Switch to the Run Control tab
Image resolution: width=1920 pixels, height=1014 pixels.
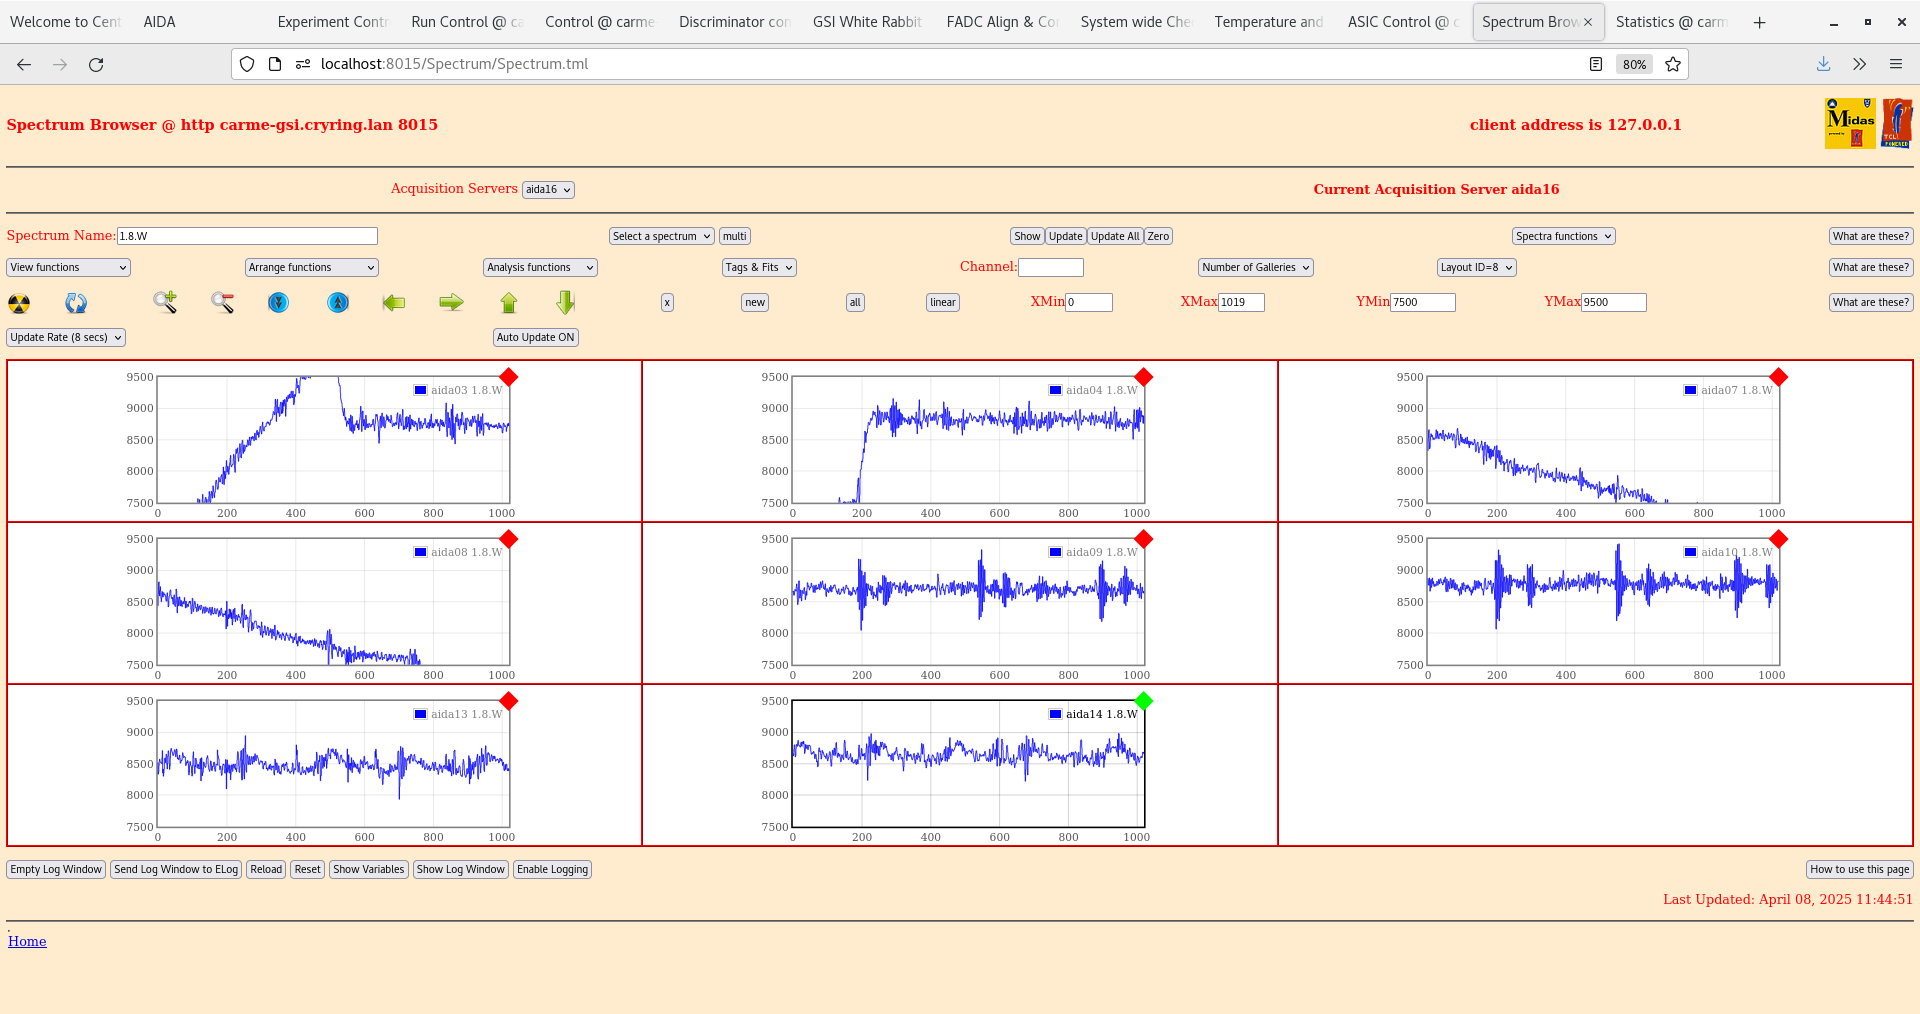pyautogui.click(x=467, y=22)
